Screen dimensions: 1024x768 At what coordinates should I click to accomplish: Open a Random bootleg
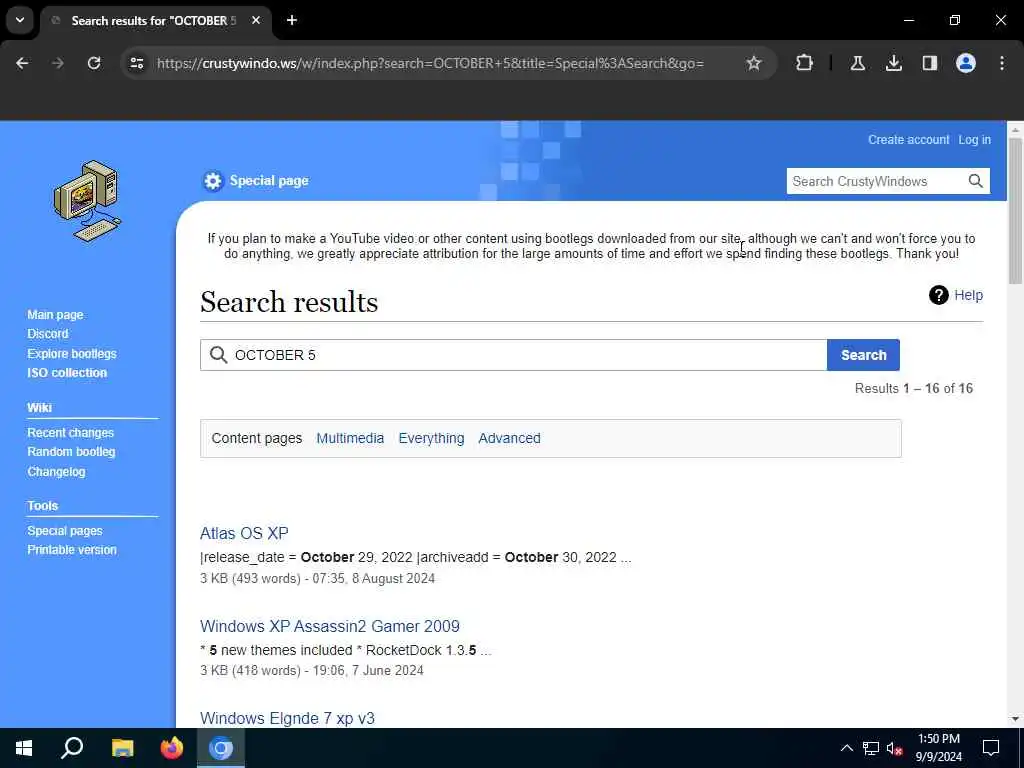pos(71,452)
